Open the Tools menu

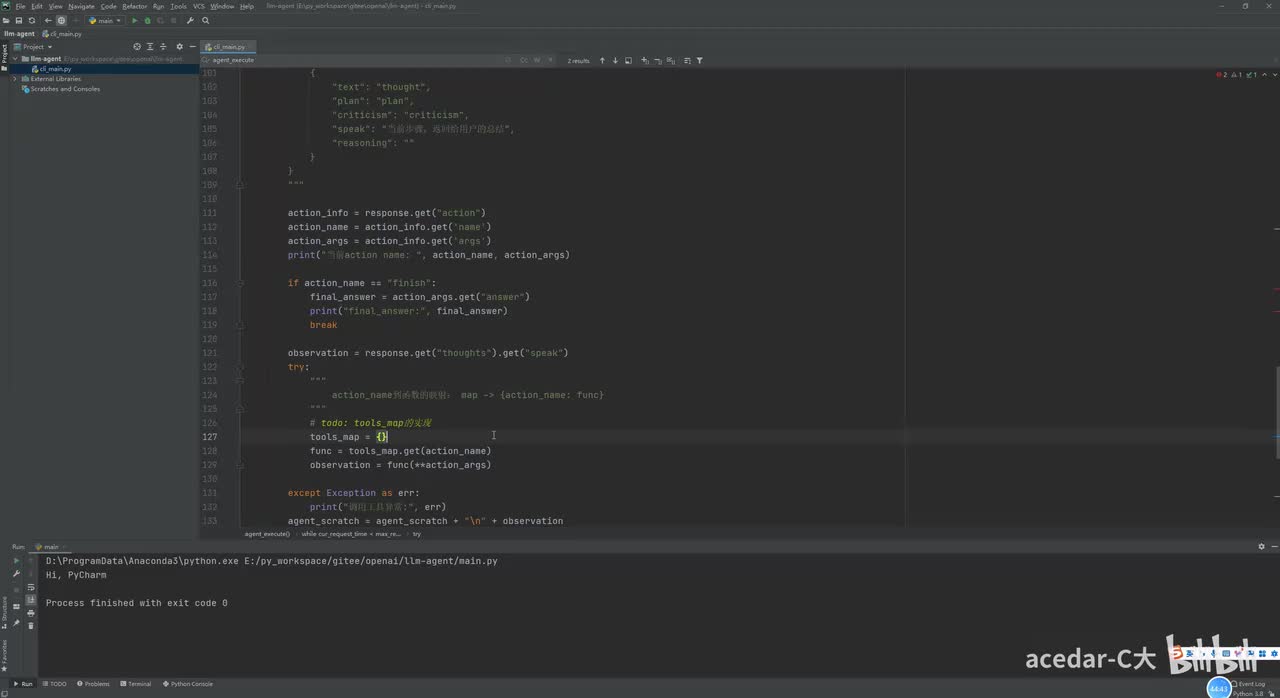point(178,6)
